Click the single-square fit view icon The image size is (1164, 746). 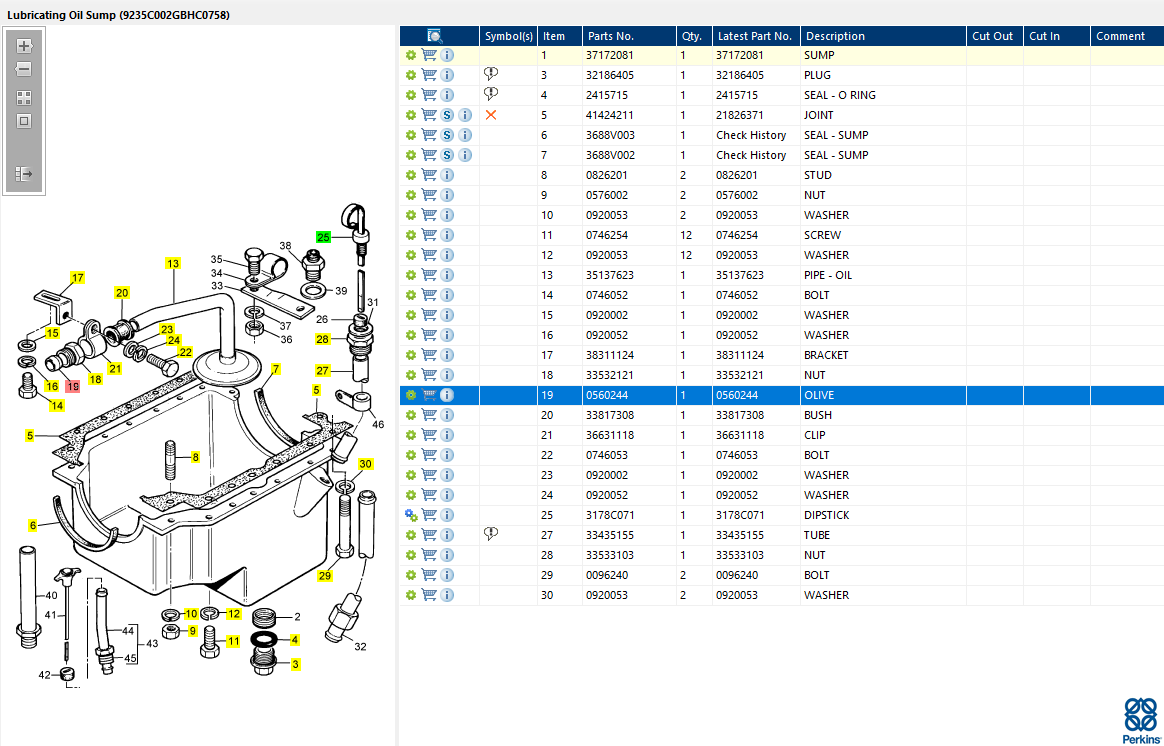[x=24, y=121]
